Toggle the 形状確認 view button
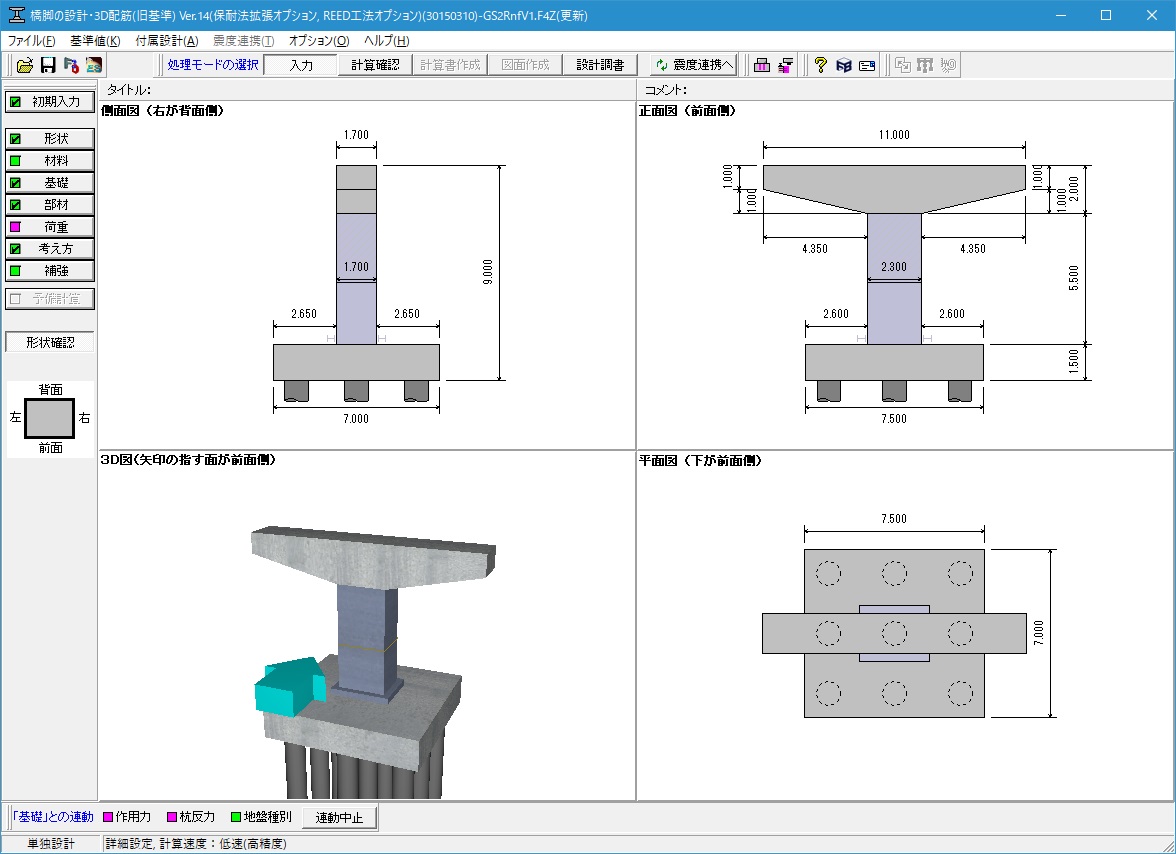Screen dimensions: 1176x854 coord(49,342)
